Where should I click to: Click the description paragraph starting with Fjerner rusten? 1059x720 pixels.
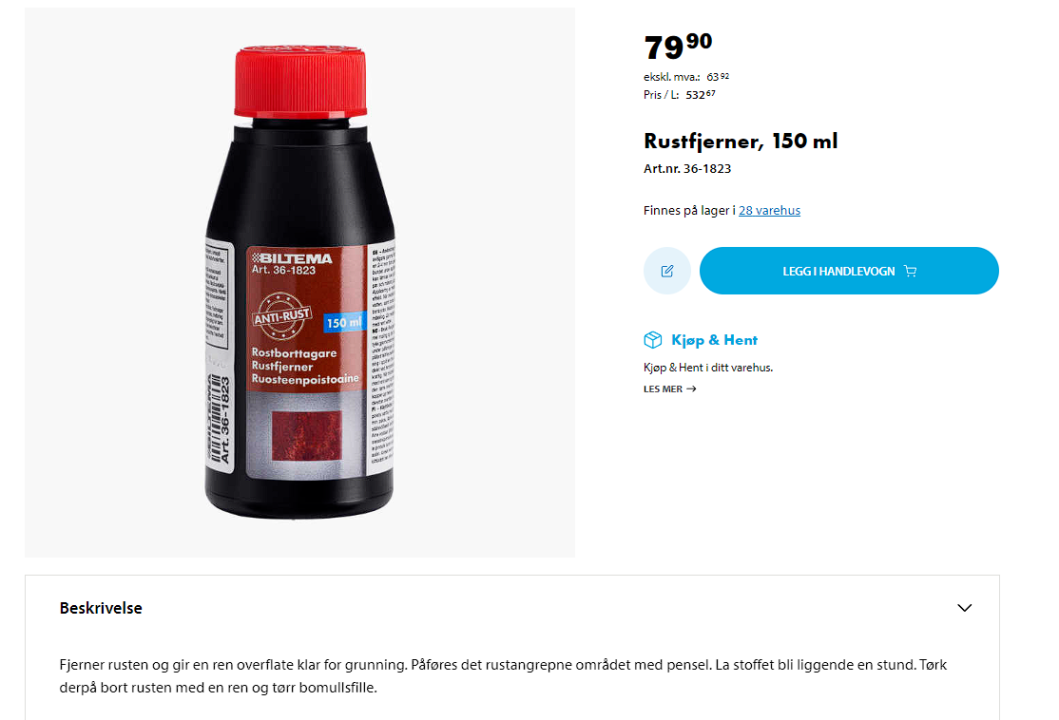(x=503, y=676)
